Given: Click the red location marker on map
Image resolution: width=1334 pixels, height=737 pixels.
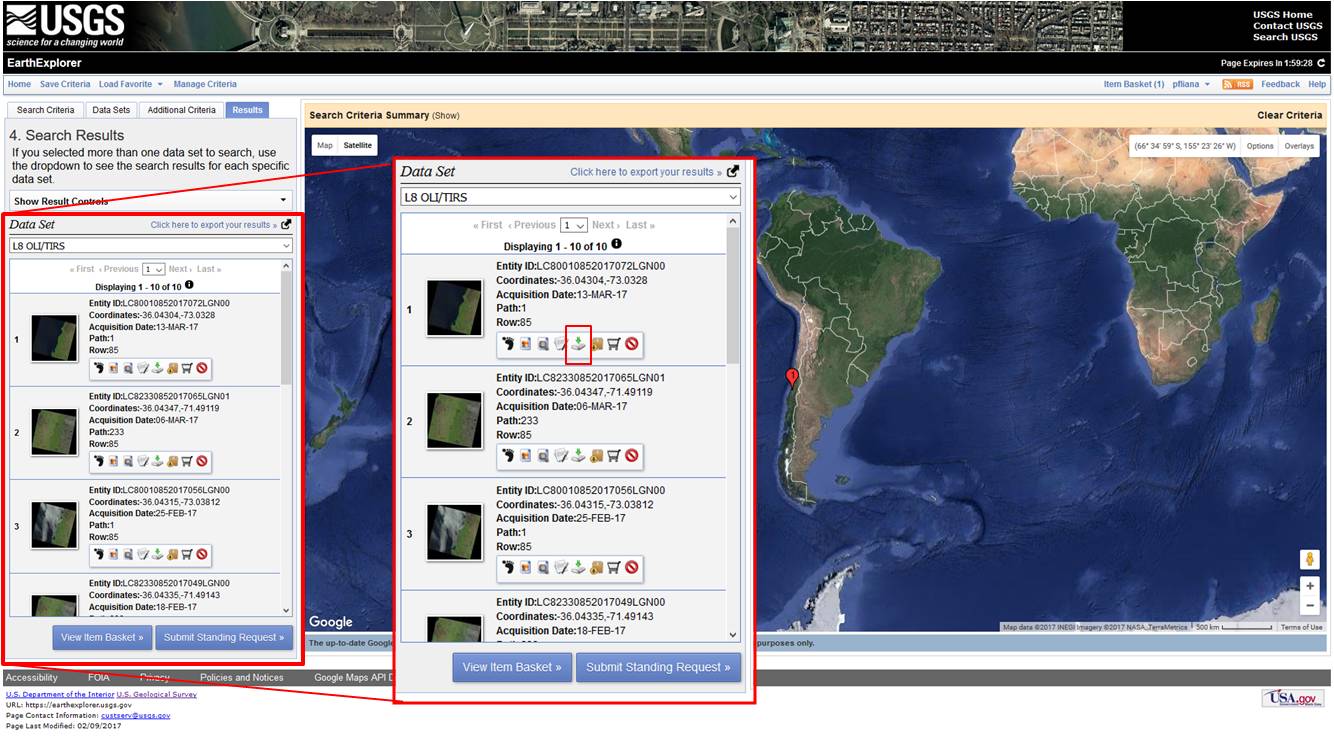Looking at the screenshot, I should click(x=792, y=377).
